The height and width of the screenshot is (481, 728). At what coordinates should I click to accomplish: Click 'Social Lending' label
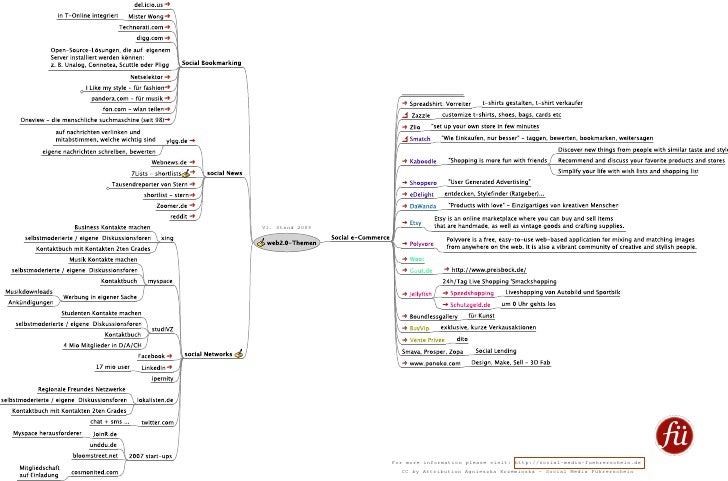click(x=495, y=351)
